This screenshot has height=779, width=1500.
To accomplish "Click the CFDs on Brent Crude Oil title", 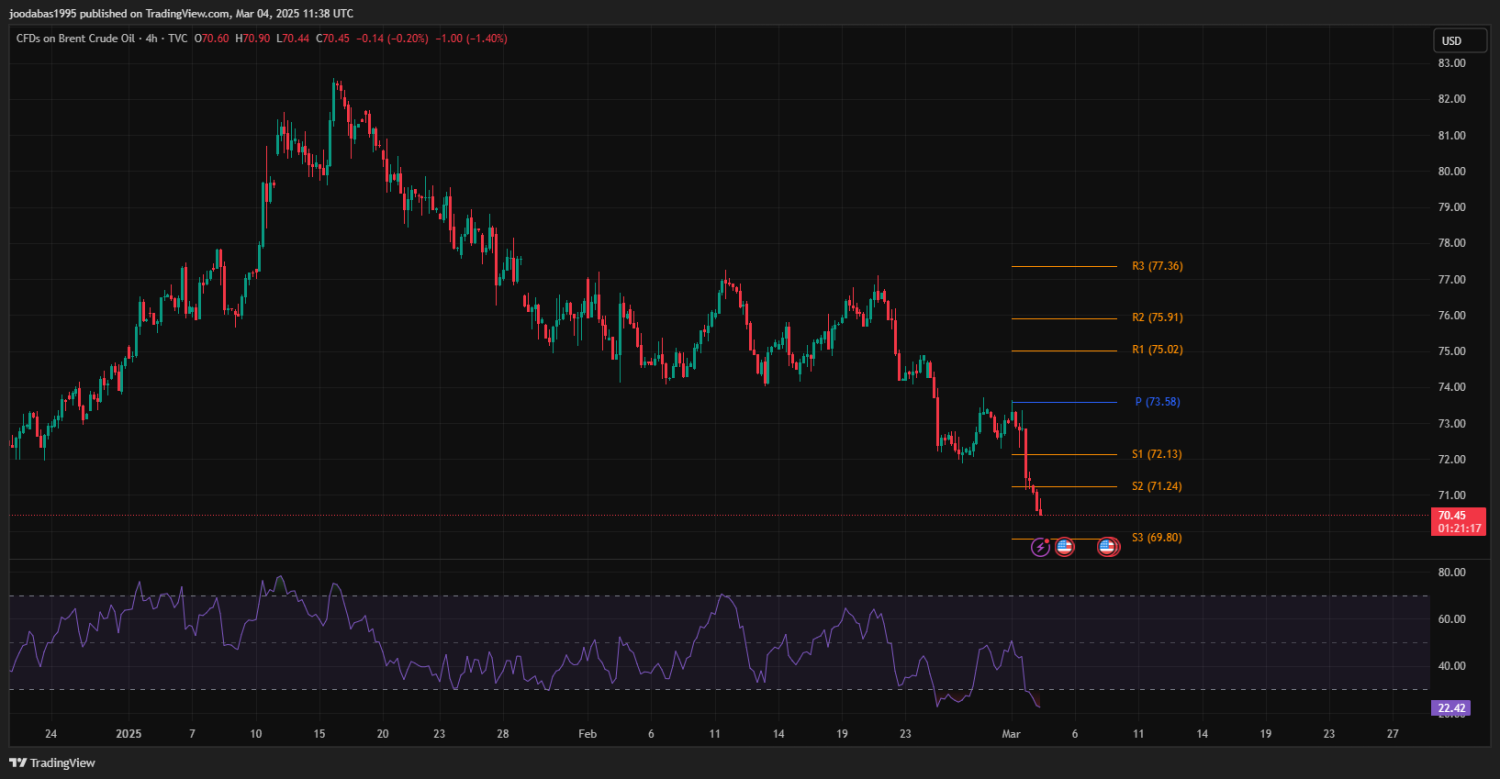I will pyautogui.click(x=75, y=38).
